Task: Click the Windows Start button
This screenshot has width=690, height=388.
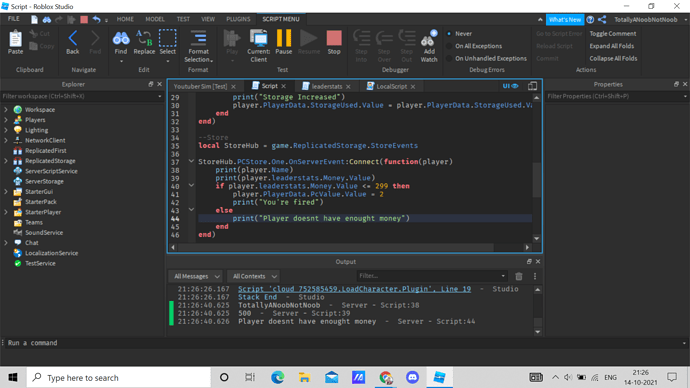Action: 13,377
